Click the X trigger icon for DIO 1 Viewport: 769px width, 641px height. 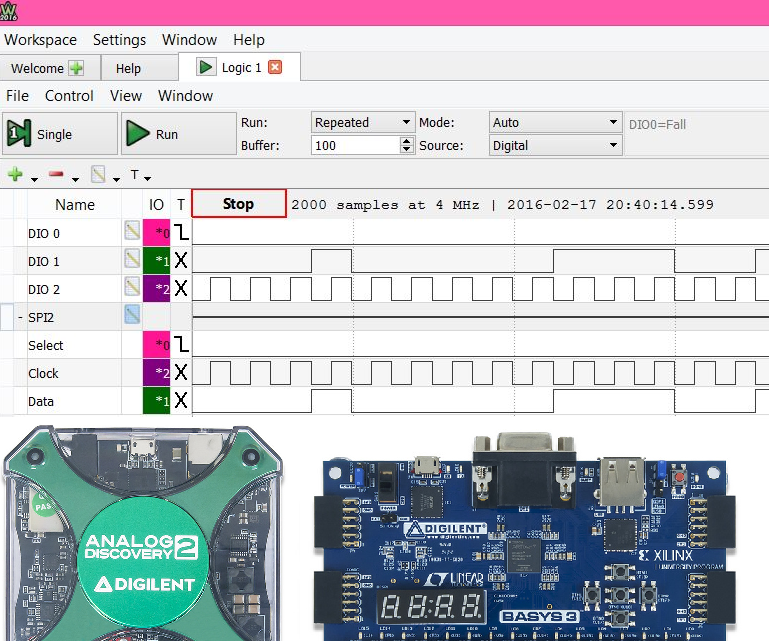click(181, 260)
